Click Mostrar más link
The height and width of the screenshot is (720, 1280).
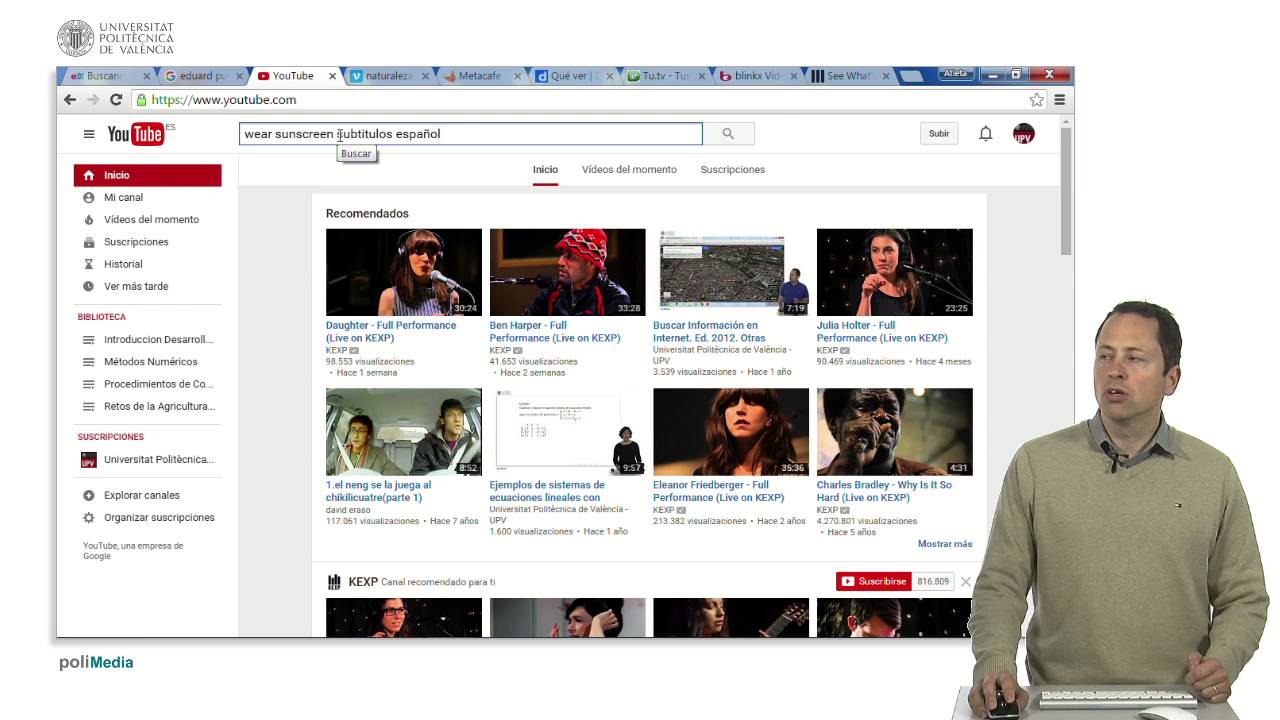point(945,544)
